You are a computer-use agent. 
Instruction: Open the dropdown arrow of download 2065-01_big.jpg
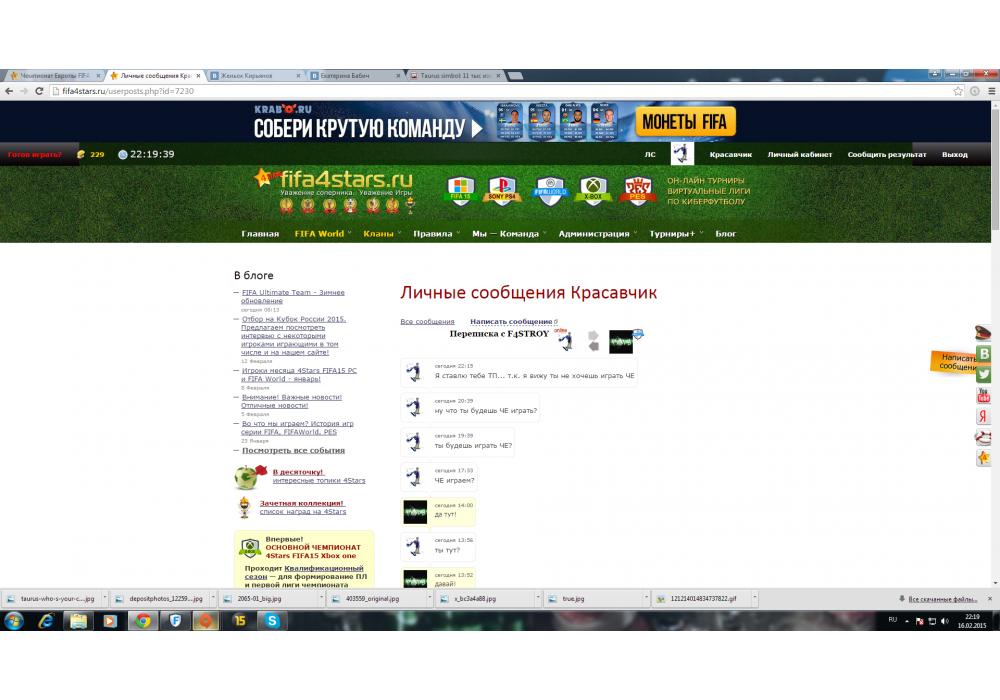click(x=321, y=598)
